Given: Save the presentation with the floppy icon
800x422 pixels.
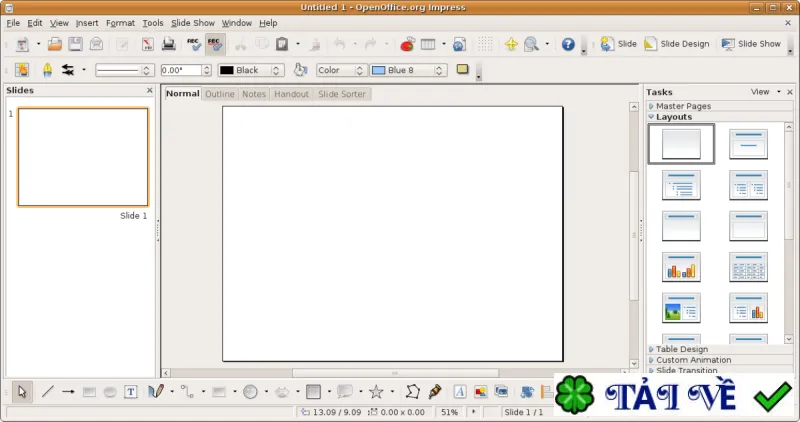Looking at the screenshot, I should point(76,44).
